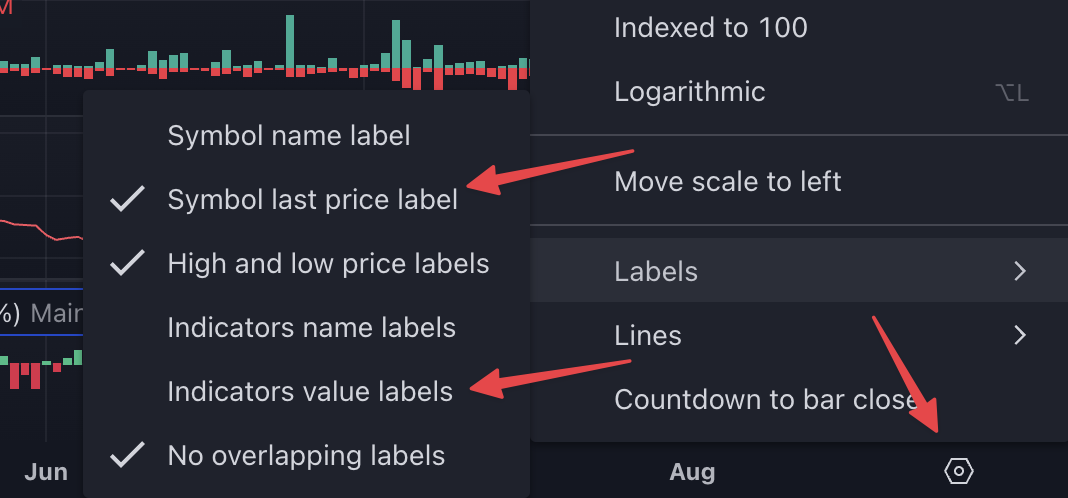Click red histogram bars in lower indicator pane

click(25, 375)
